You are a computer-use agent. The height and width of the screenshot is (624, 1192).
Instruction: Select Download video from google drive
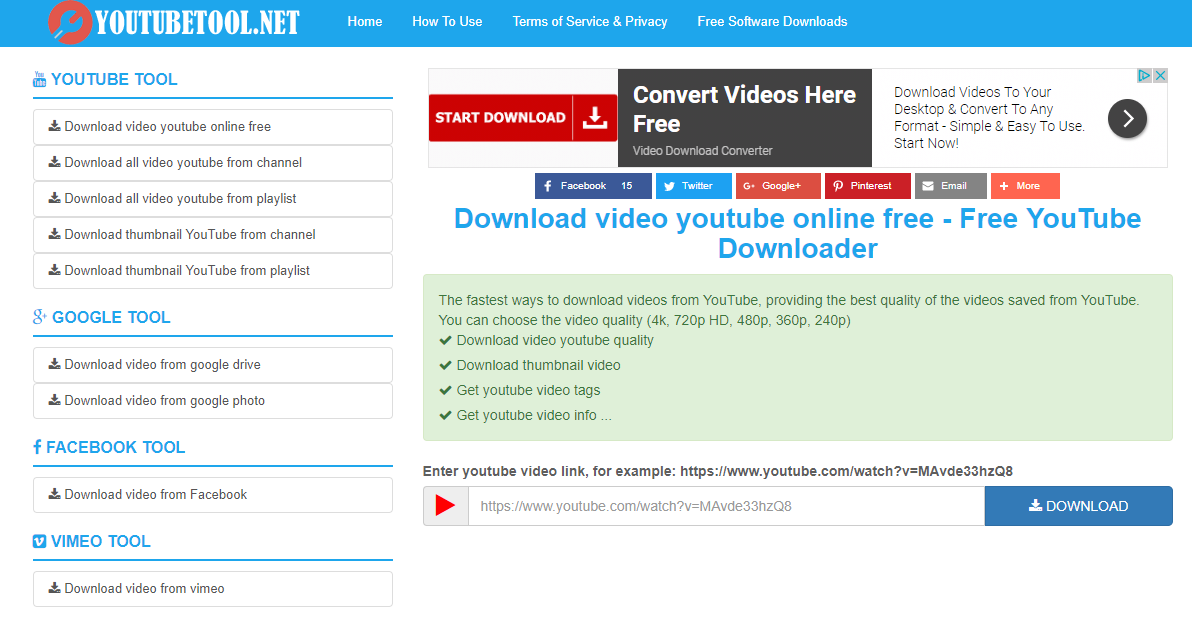point(212,365)
